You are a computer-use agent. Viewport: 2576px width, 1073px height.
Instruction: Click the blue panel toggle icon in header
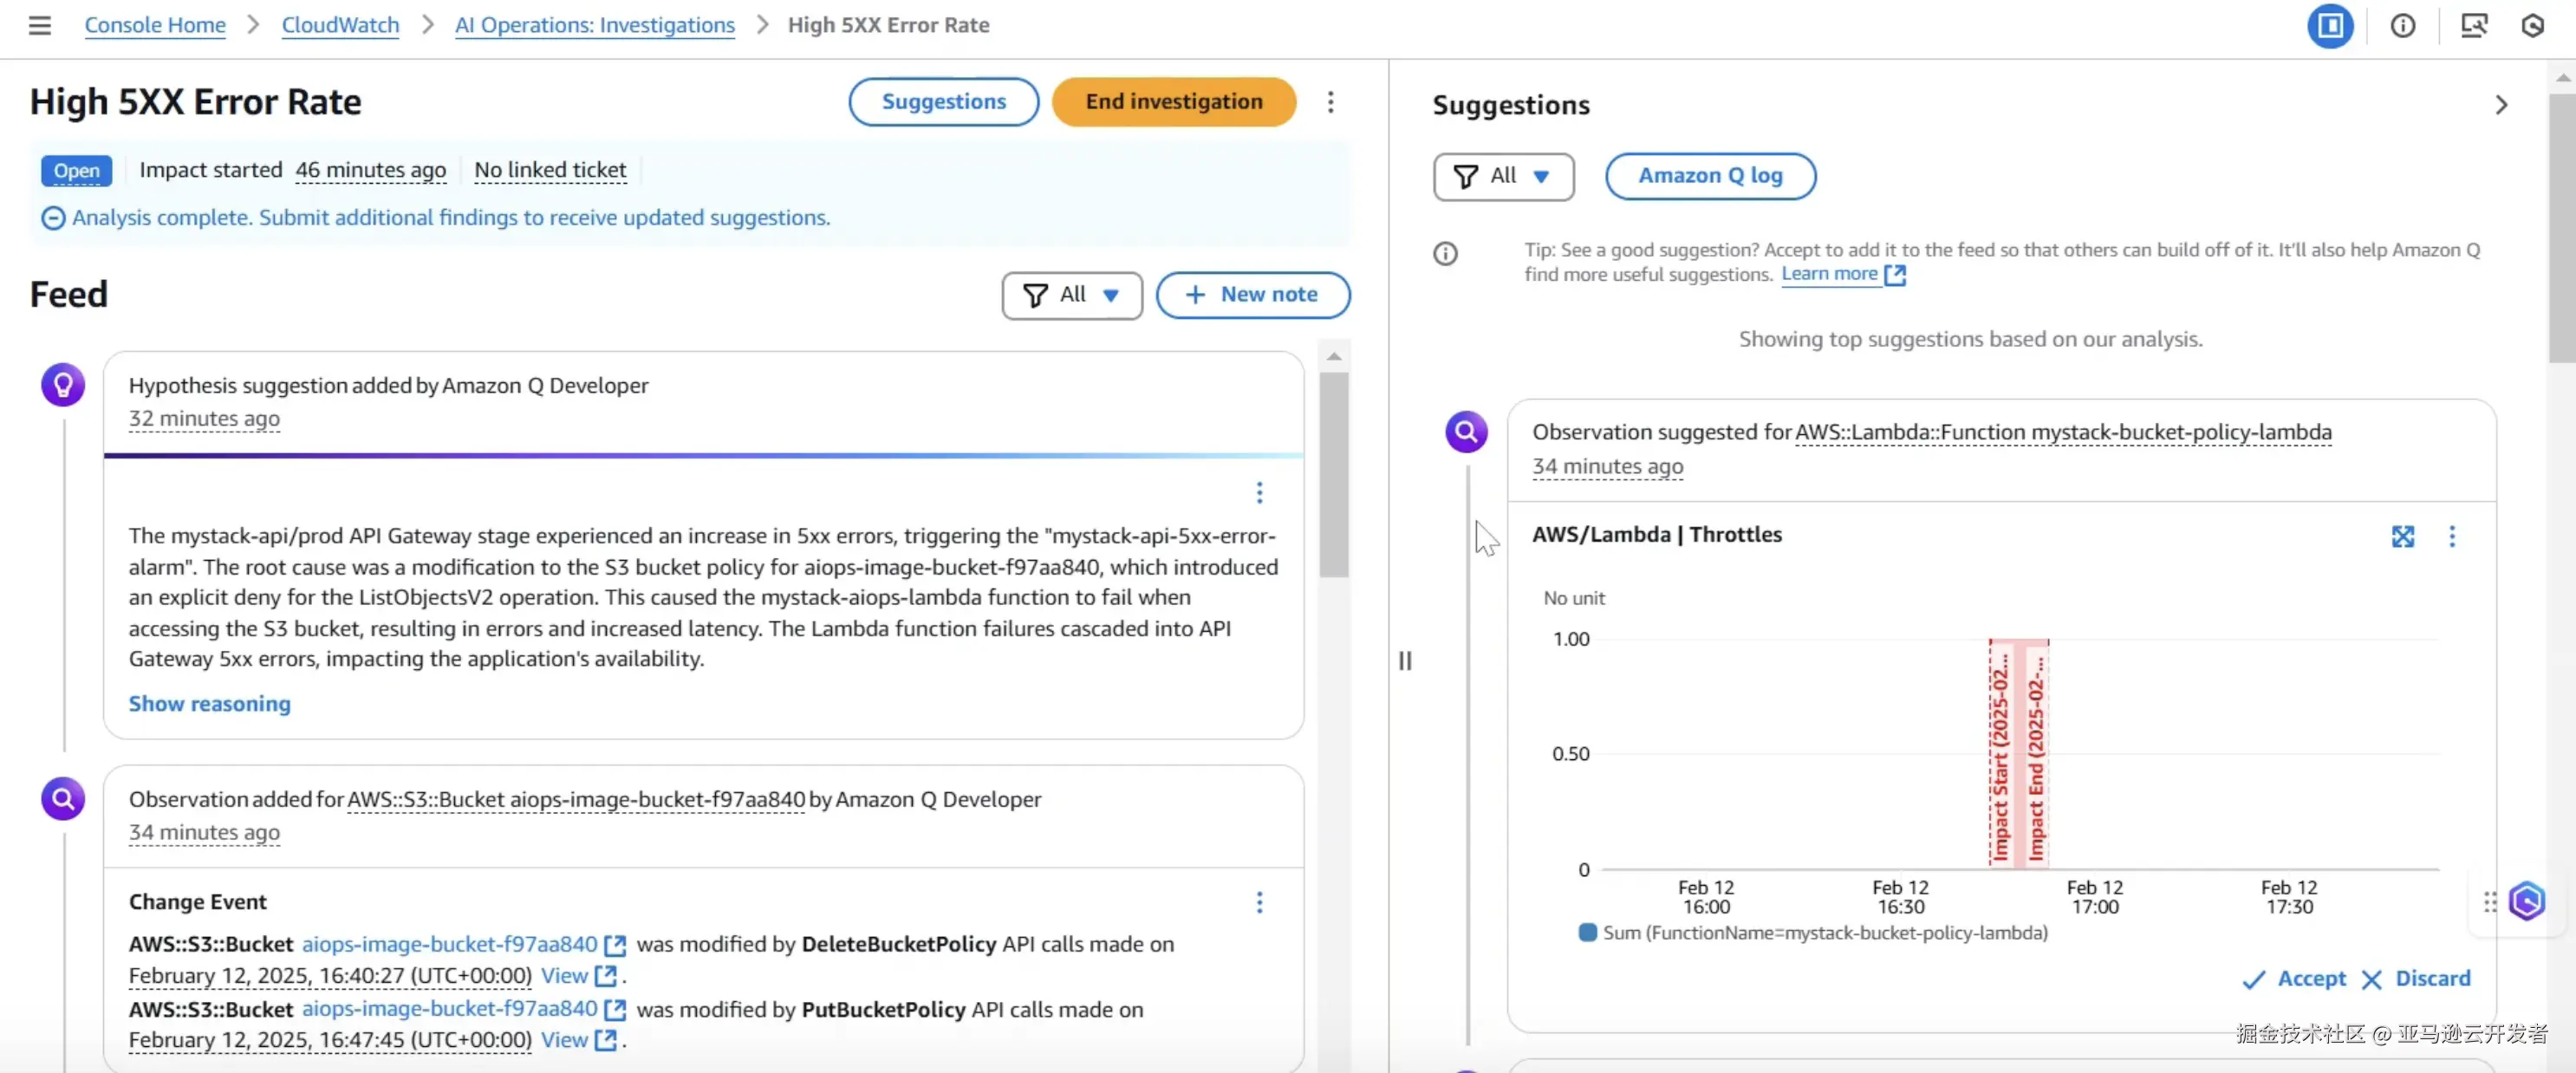pyautogui.click(x=2329, y=26)
